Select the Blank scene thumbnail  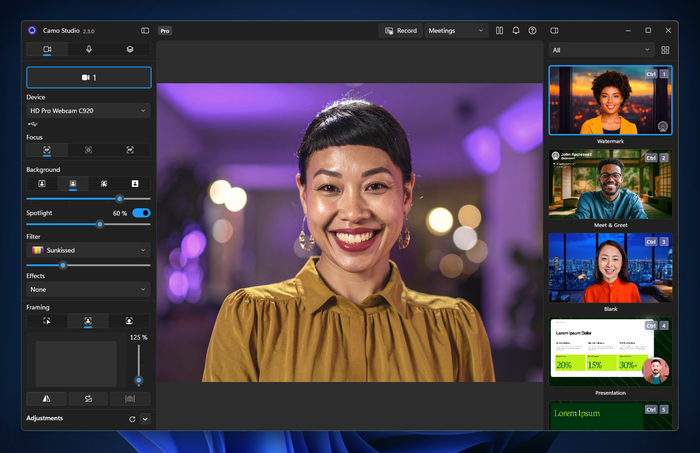610,268
